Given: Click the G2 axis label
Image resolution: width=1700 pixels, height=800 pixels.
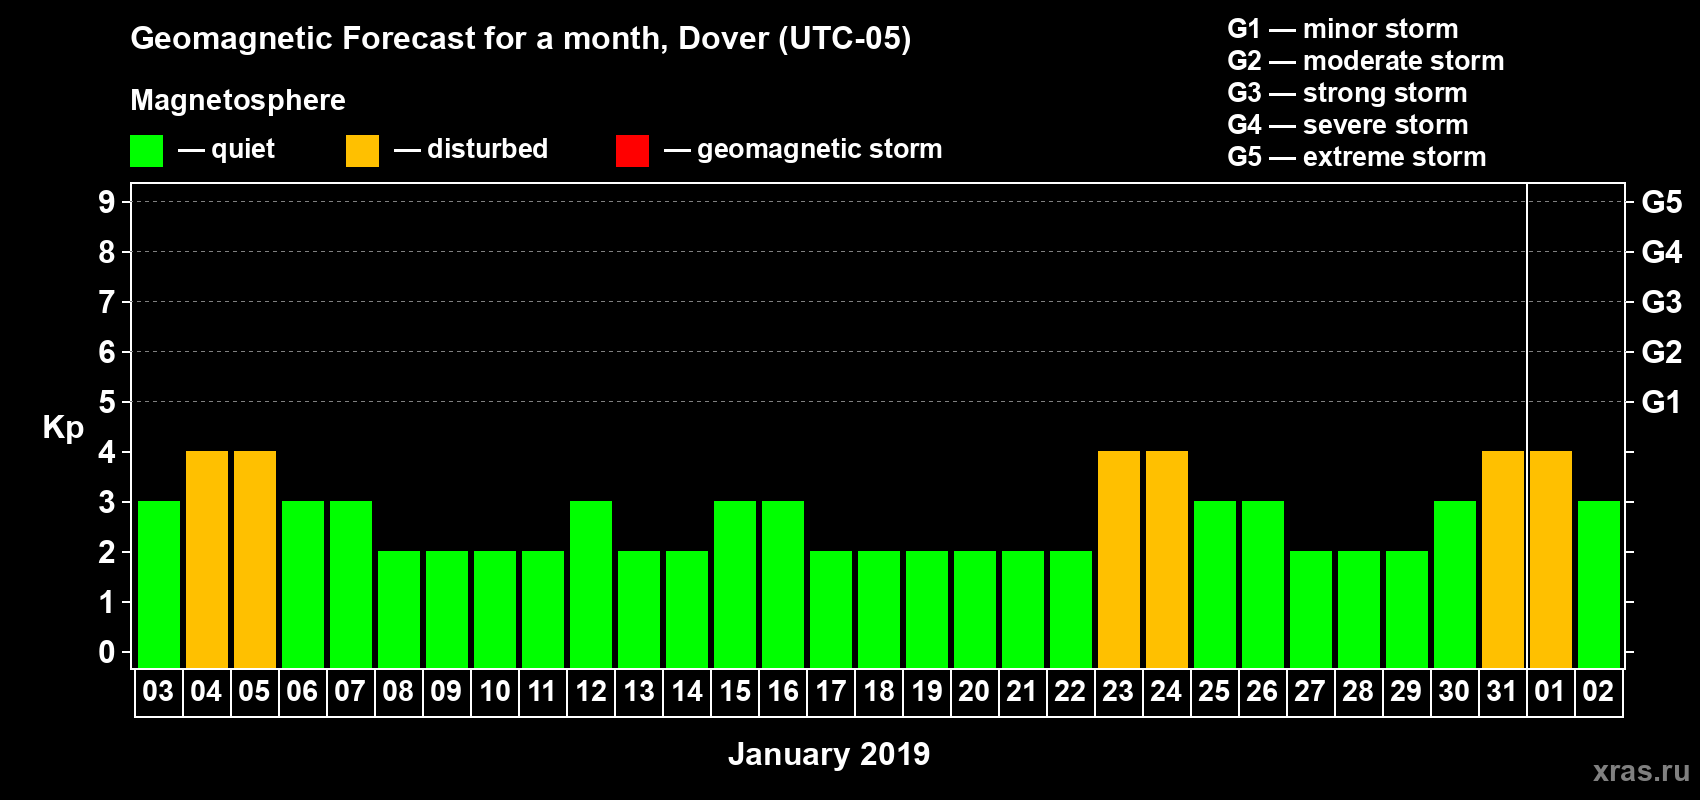Looking at the screenshot, I should tap(1662, 352).
